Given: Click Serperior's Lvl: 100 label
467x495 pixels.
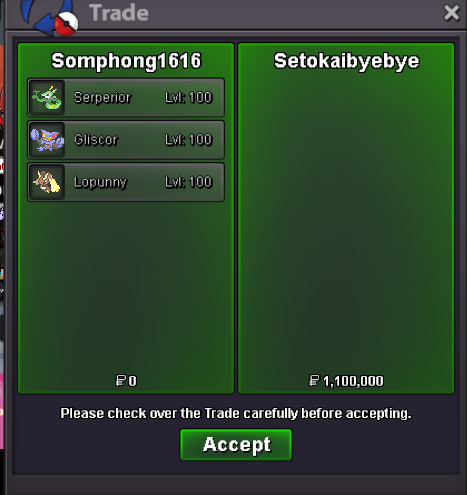Looking at the screenshot, I should (189, 98).
